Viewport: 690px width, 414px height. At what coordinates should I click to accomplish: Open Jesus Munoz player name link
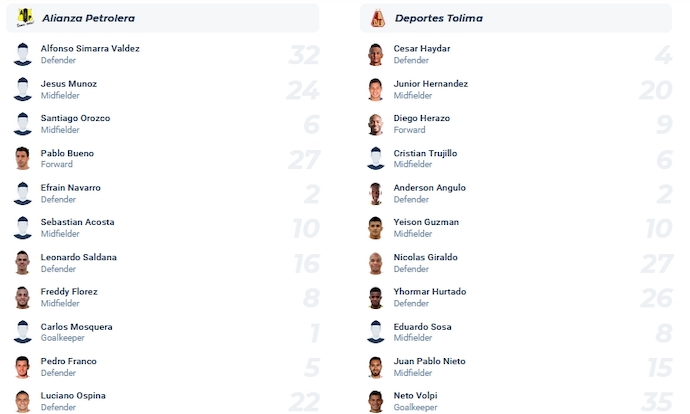pos(69,84)
